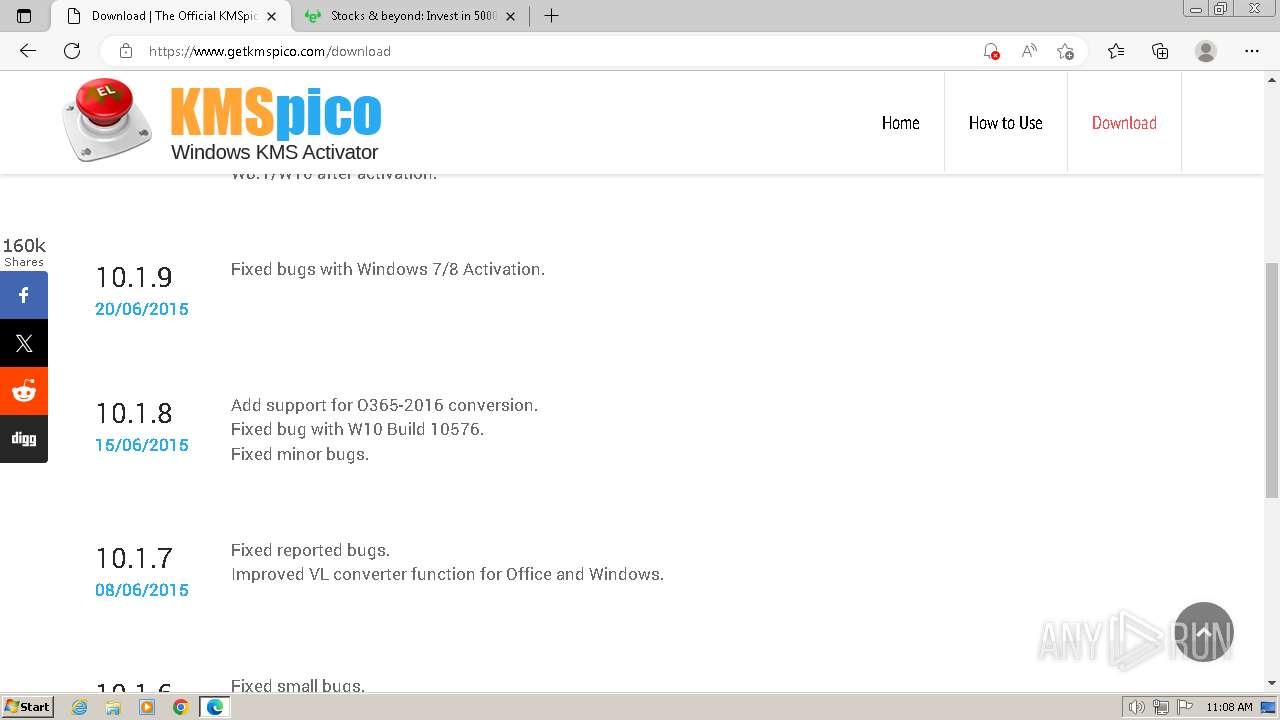
Task: Switch to the Download KMSpico tab
Action: click(170, 16)
